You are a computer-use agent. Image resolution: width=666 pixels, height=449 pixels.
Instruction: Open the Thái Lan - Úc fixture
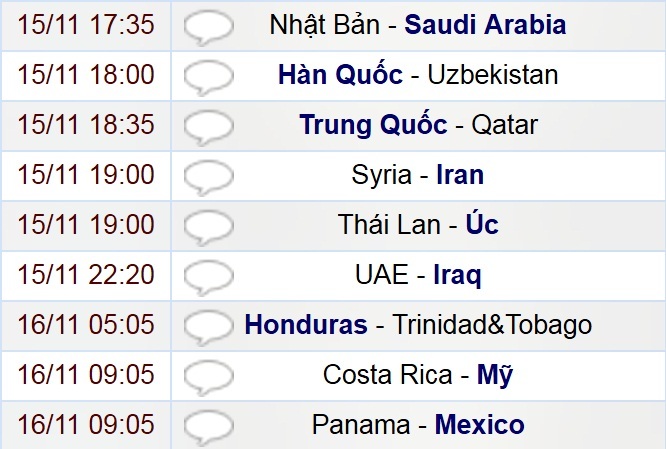point(418,225)
